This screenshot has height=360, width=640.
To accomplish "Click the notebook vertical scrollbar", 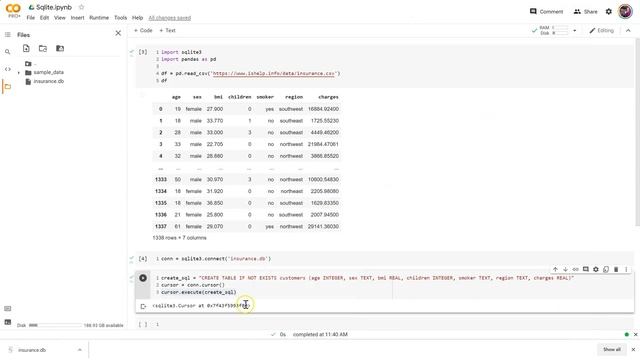I will click(637, 131).
